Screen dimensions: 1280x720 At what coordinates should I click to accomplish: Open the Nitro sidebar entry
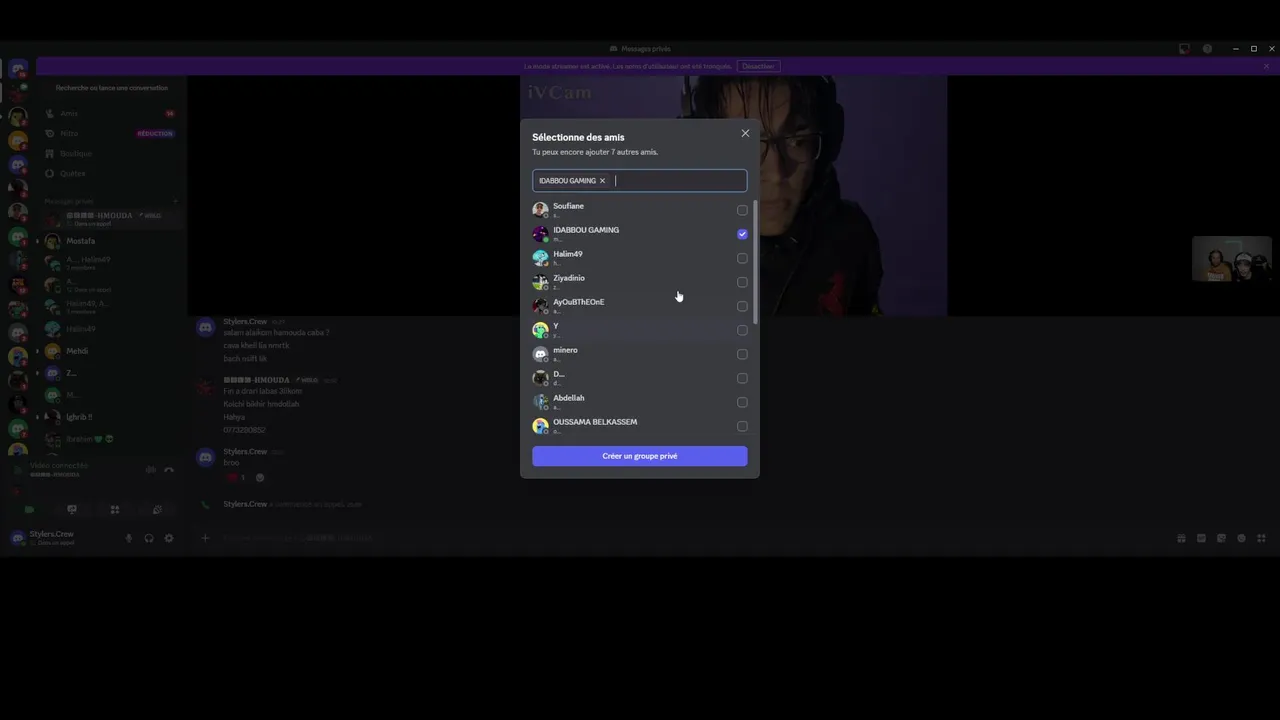click(x=110, y=133)
